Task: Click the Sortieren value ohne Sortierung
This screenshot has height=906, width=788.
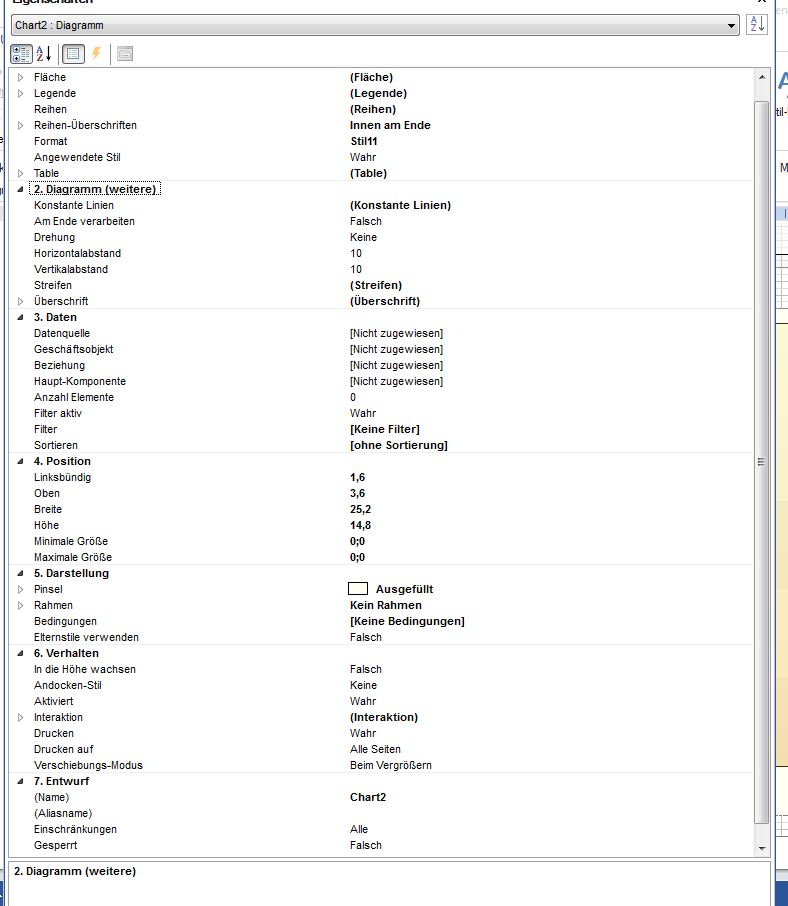Action: (x=399, y=445)
